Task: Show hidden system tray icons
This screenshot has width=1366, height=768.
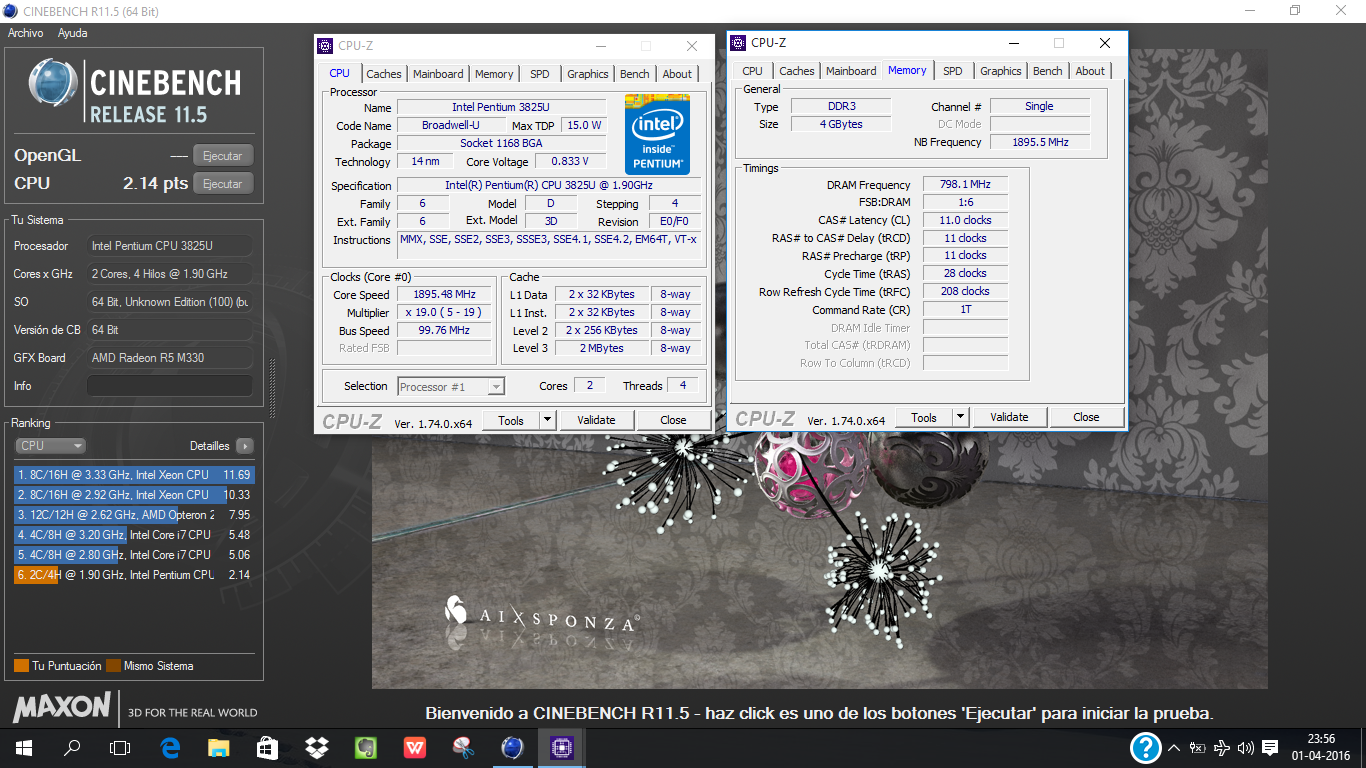Action: tap(1173, 747)
